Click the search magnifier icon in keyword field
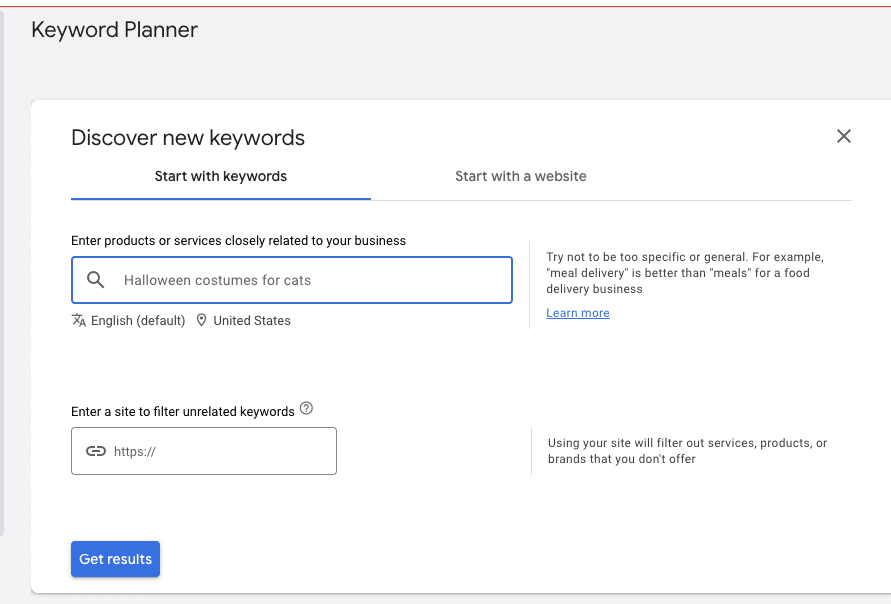The height and width of the screenshot is (604, 891). click(95, 280)
